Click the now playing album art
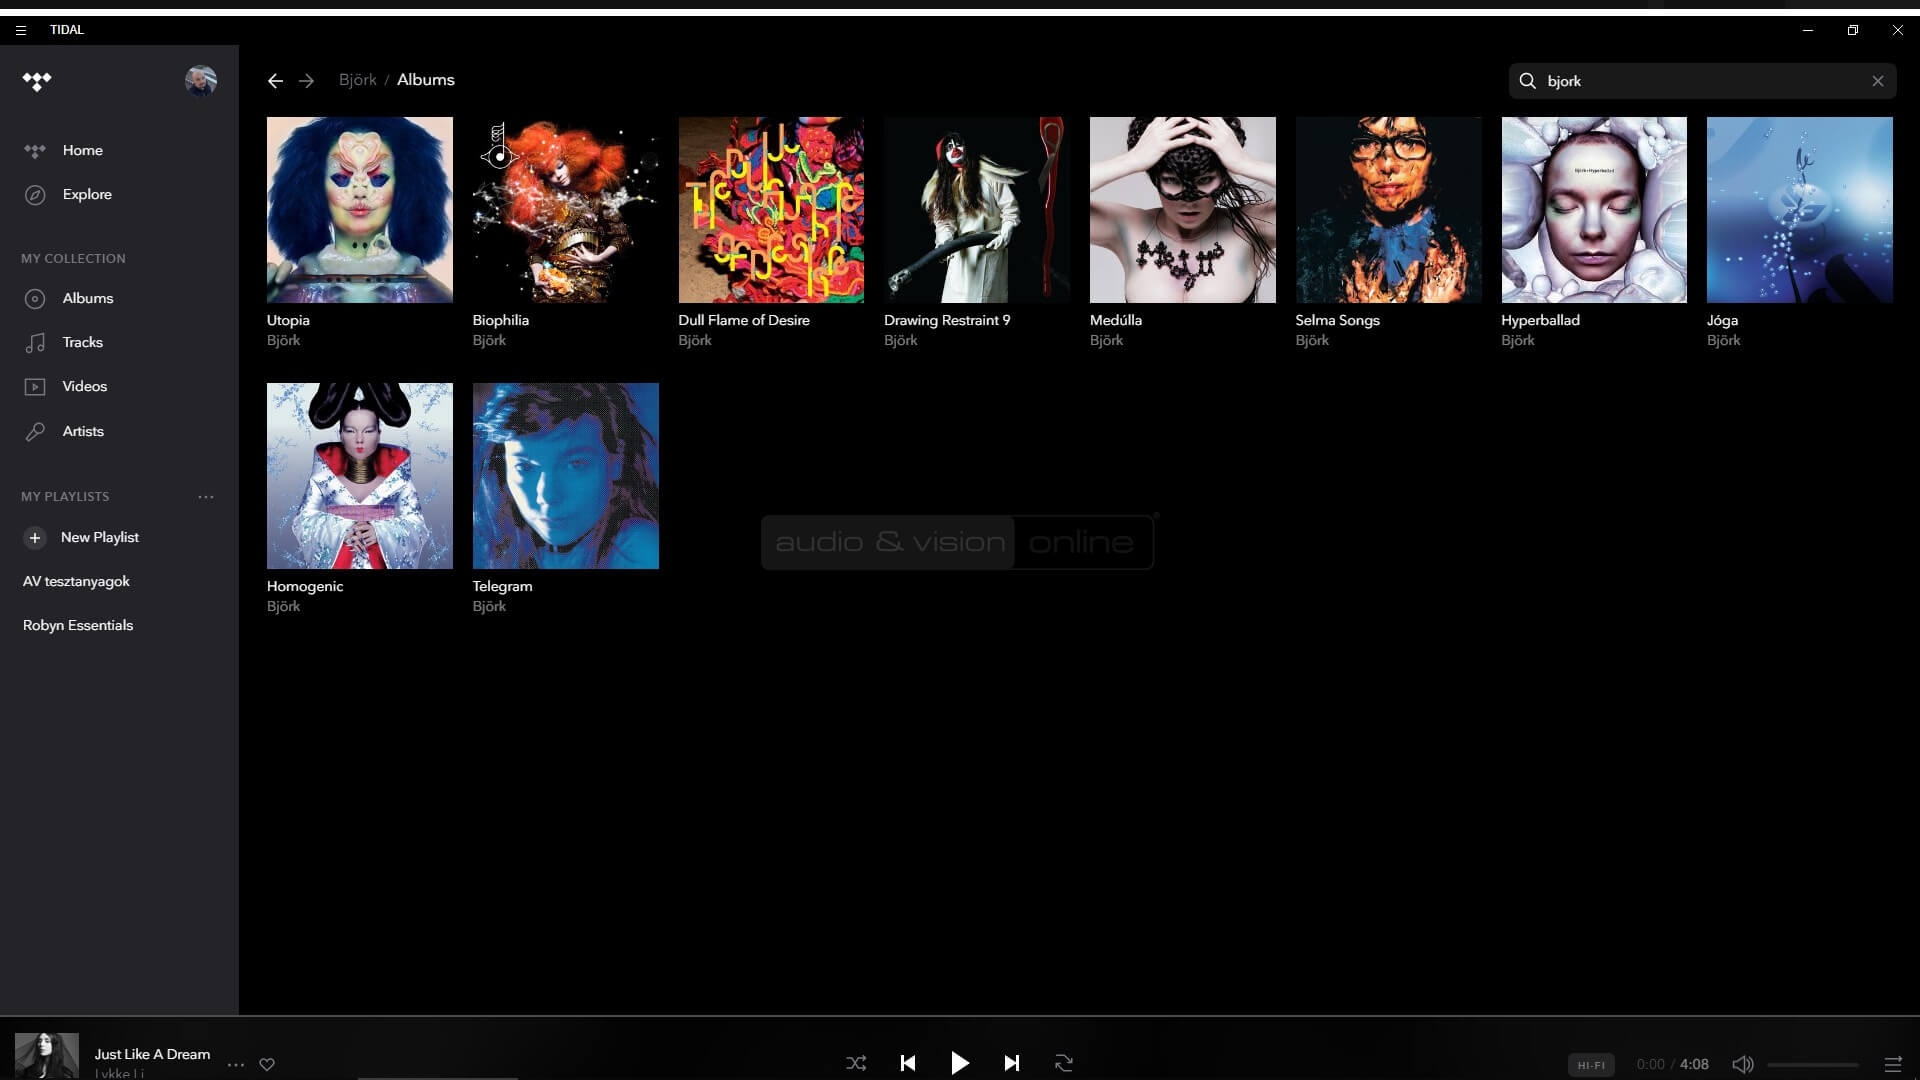 (x=46, y=1056)
